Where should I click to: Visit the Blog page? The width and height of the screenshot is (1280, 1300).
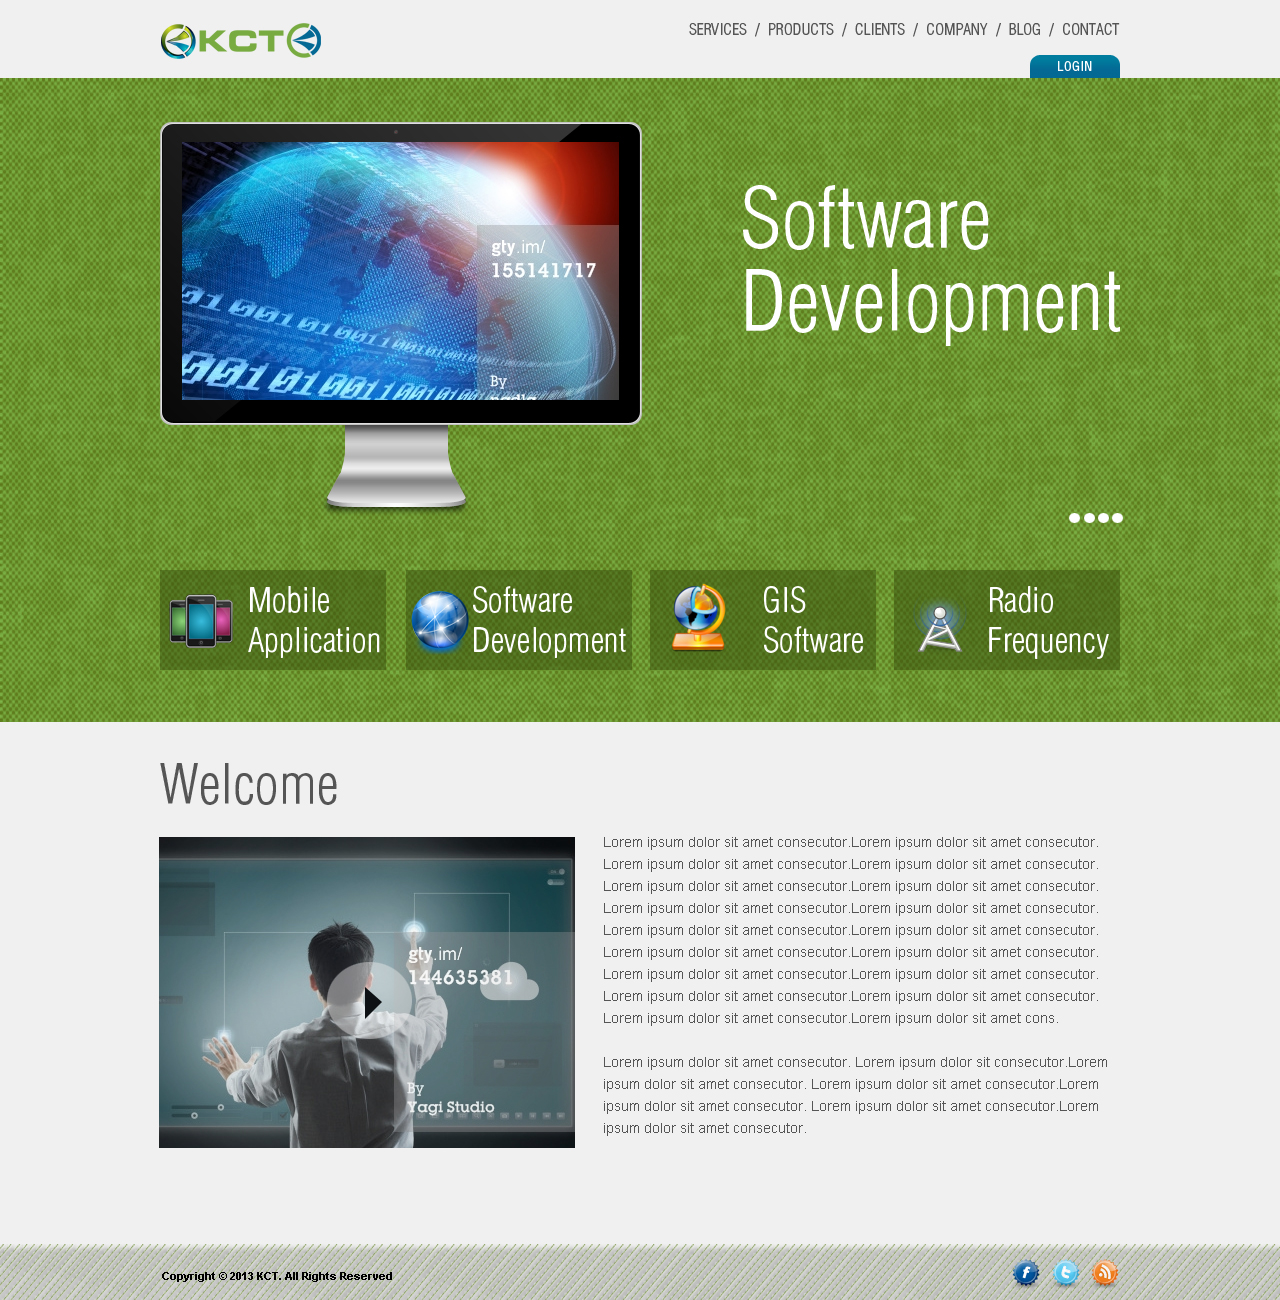click(x=1024, y=30)
